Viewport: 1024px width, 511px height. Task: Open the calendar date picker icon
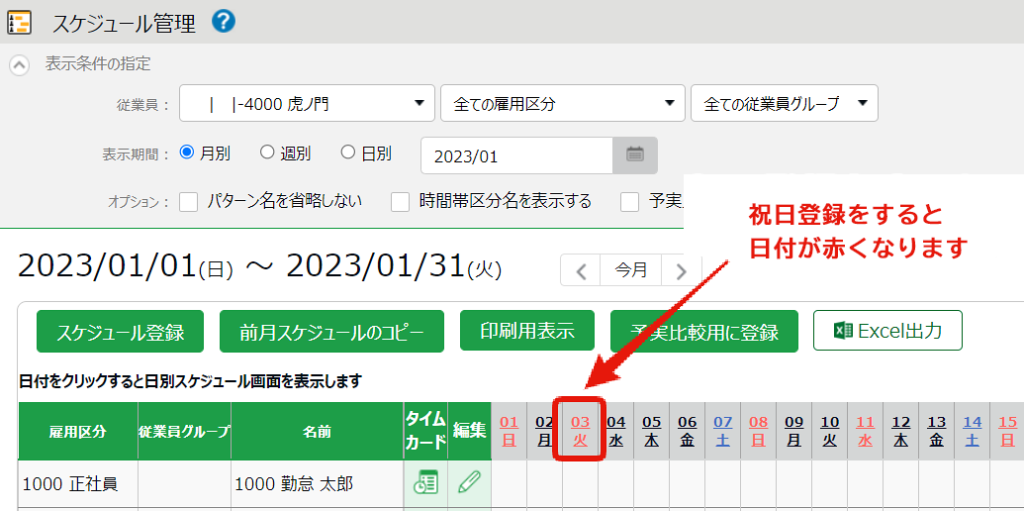pos(635,155)
